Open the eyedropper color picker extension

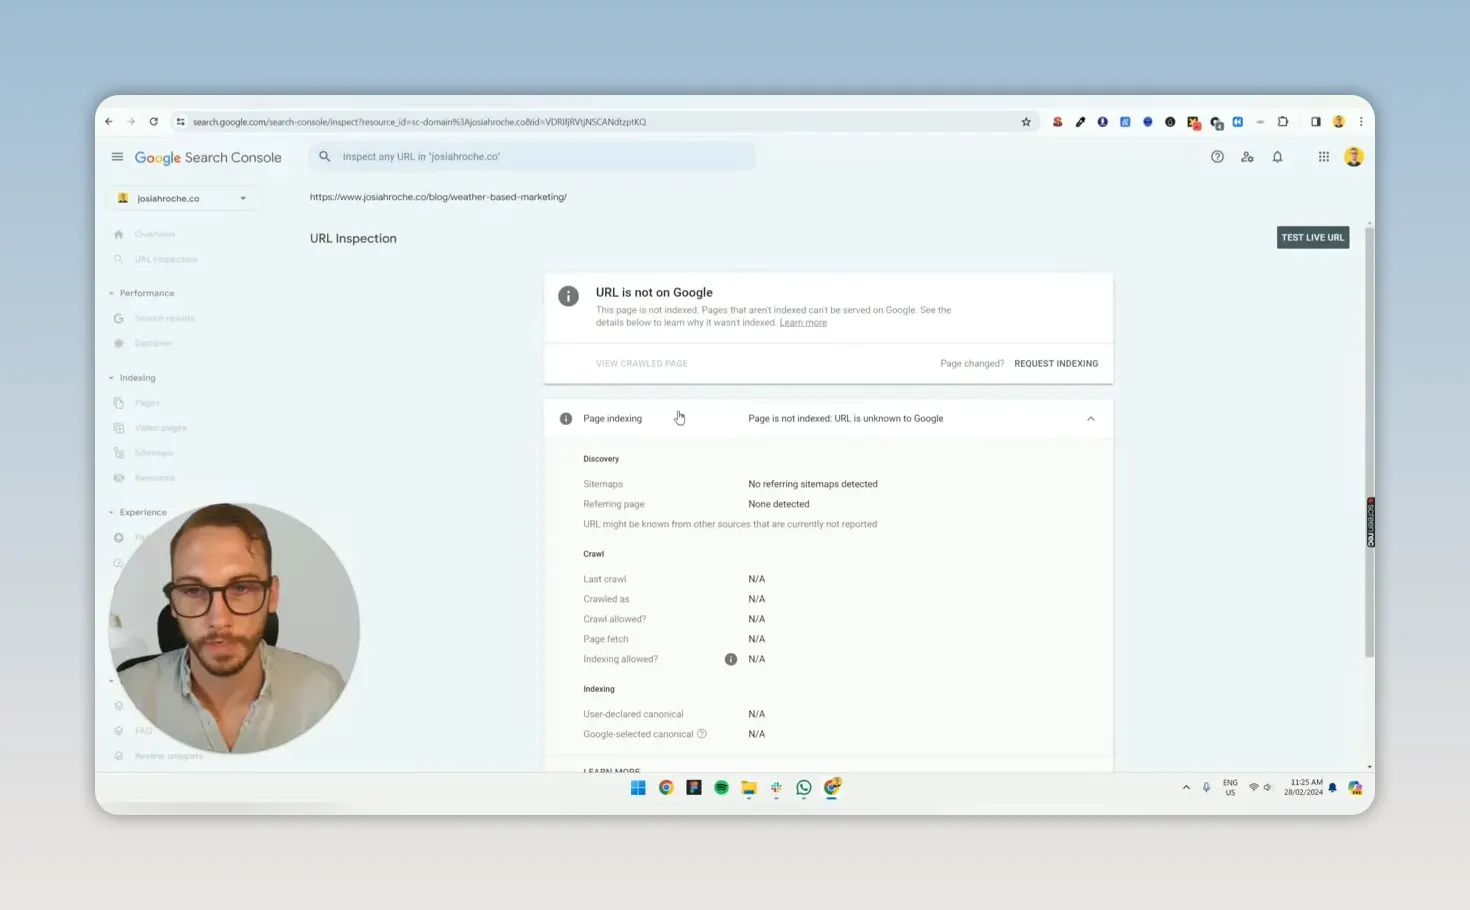[x=1080, y=122]
